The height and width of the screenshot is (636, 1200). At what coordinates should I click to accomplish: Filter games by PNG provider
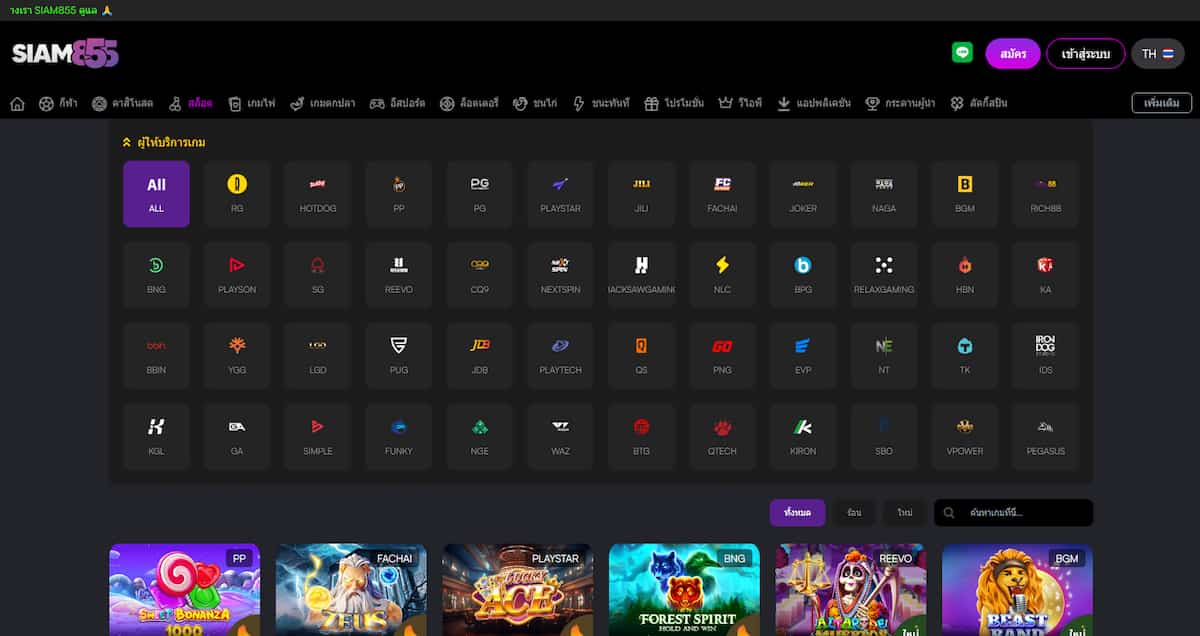722,355
